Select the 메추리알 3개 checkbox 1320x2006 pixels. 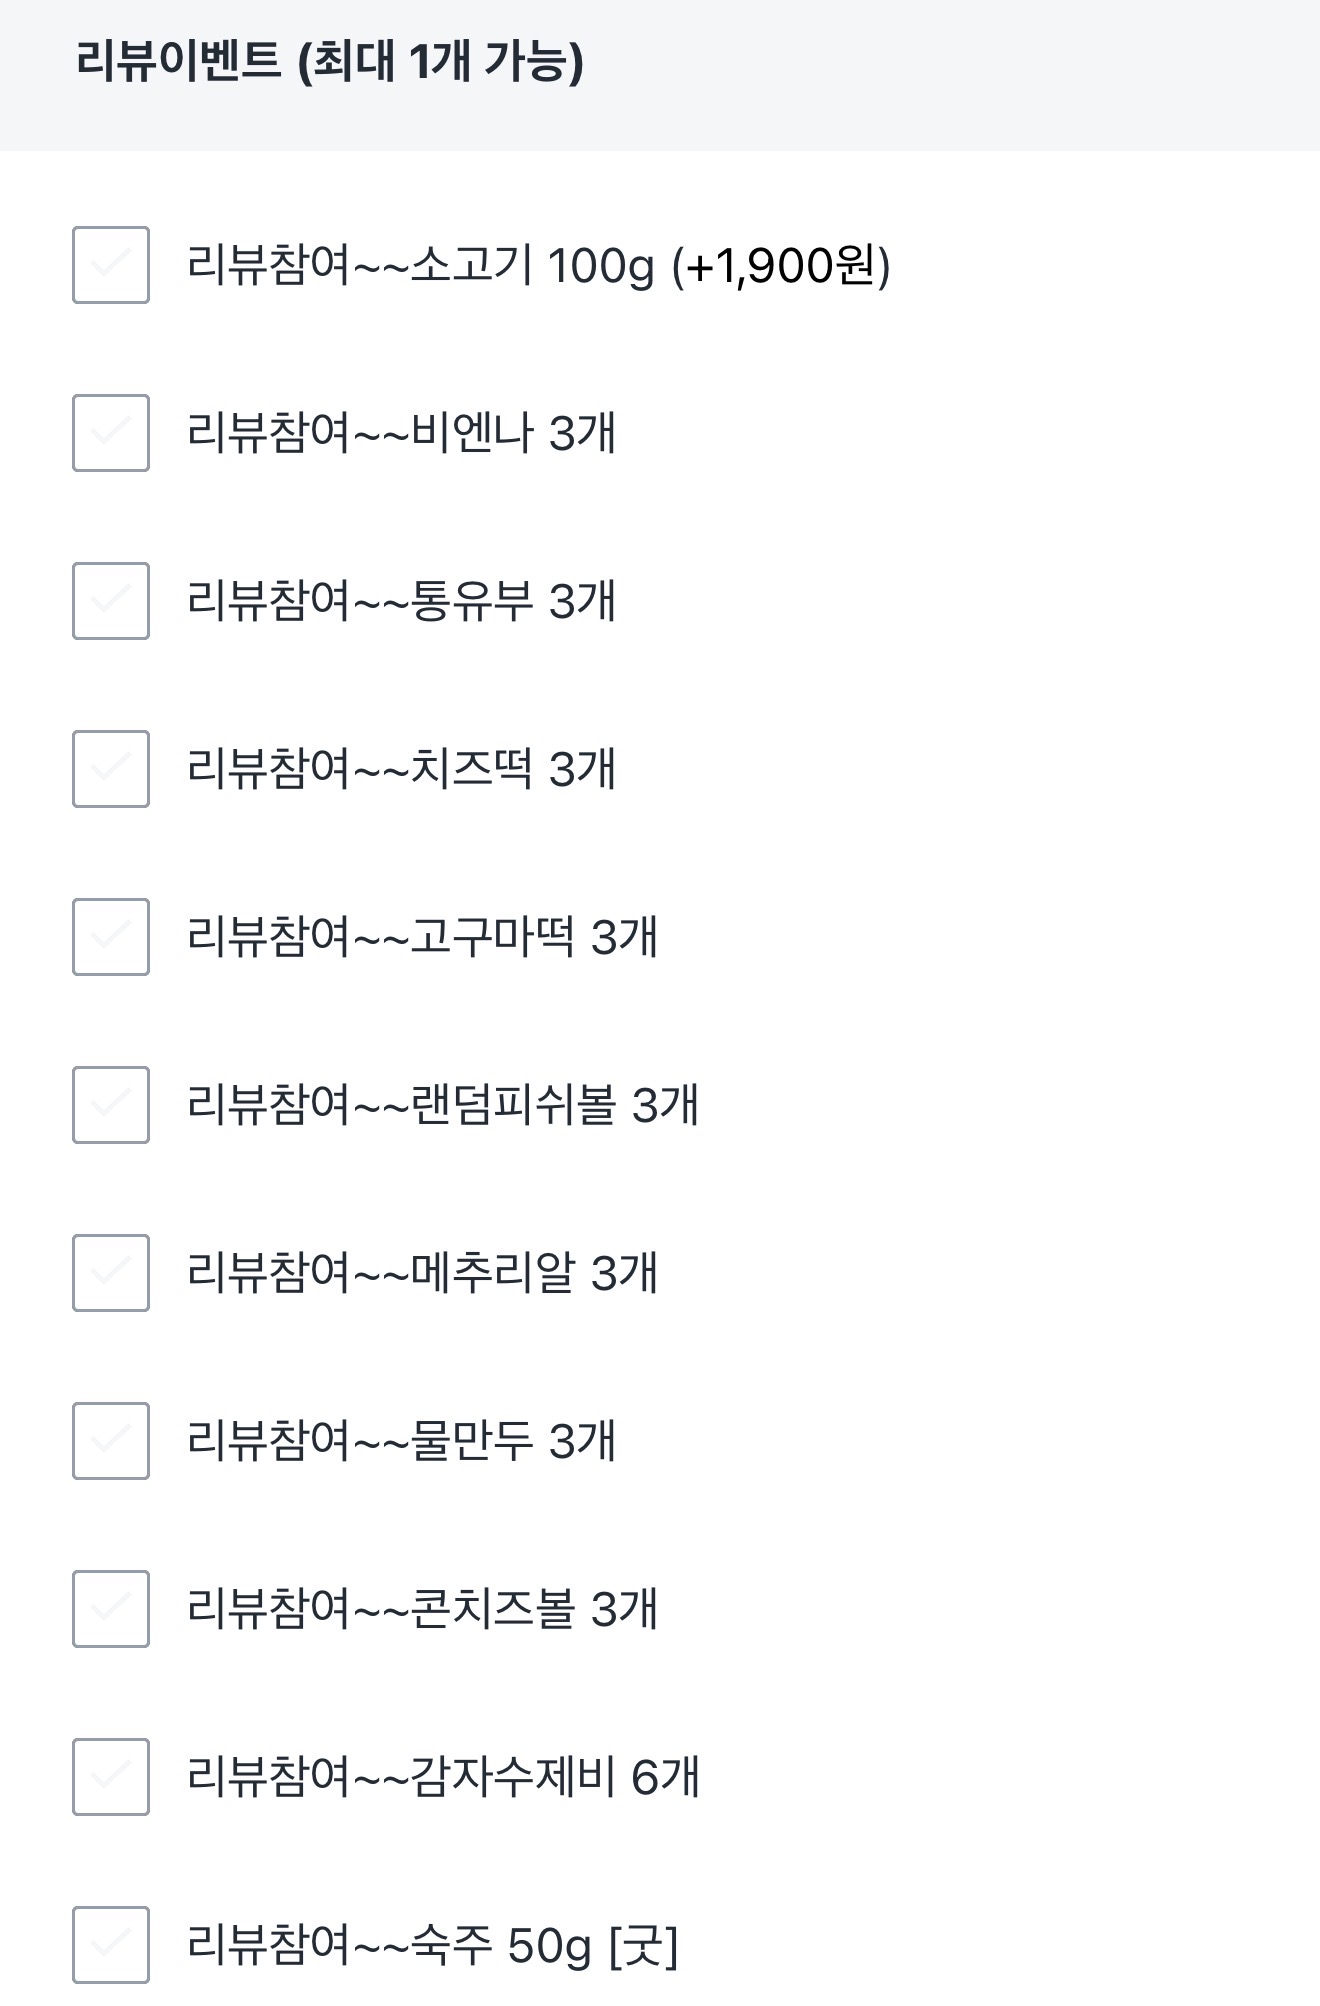(111, 1273)
